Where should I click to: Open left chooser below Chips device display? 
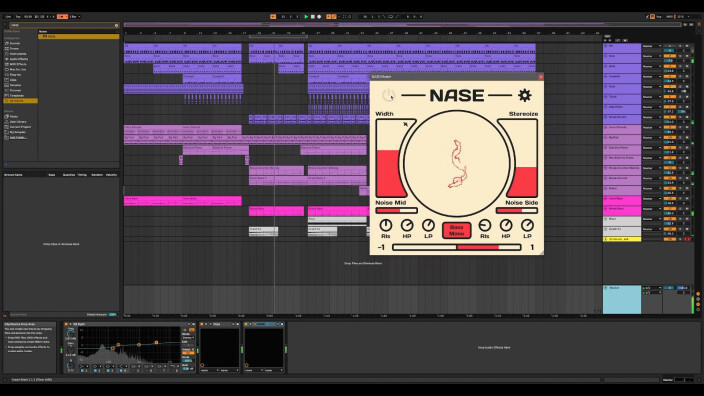click(209, 370)
